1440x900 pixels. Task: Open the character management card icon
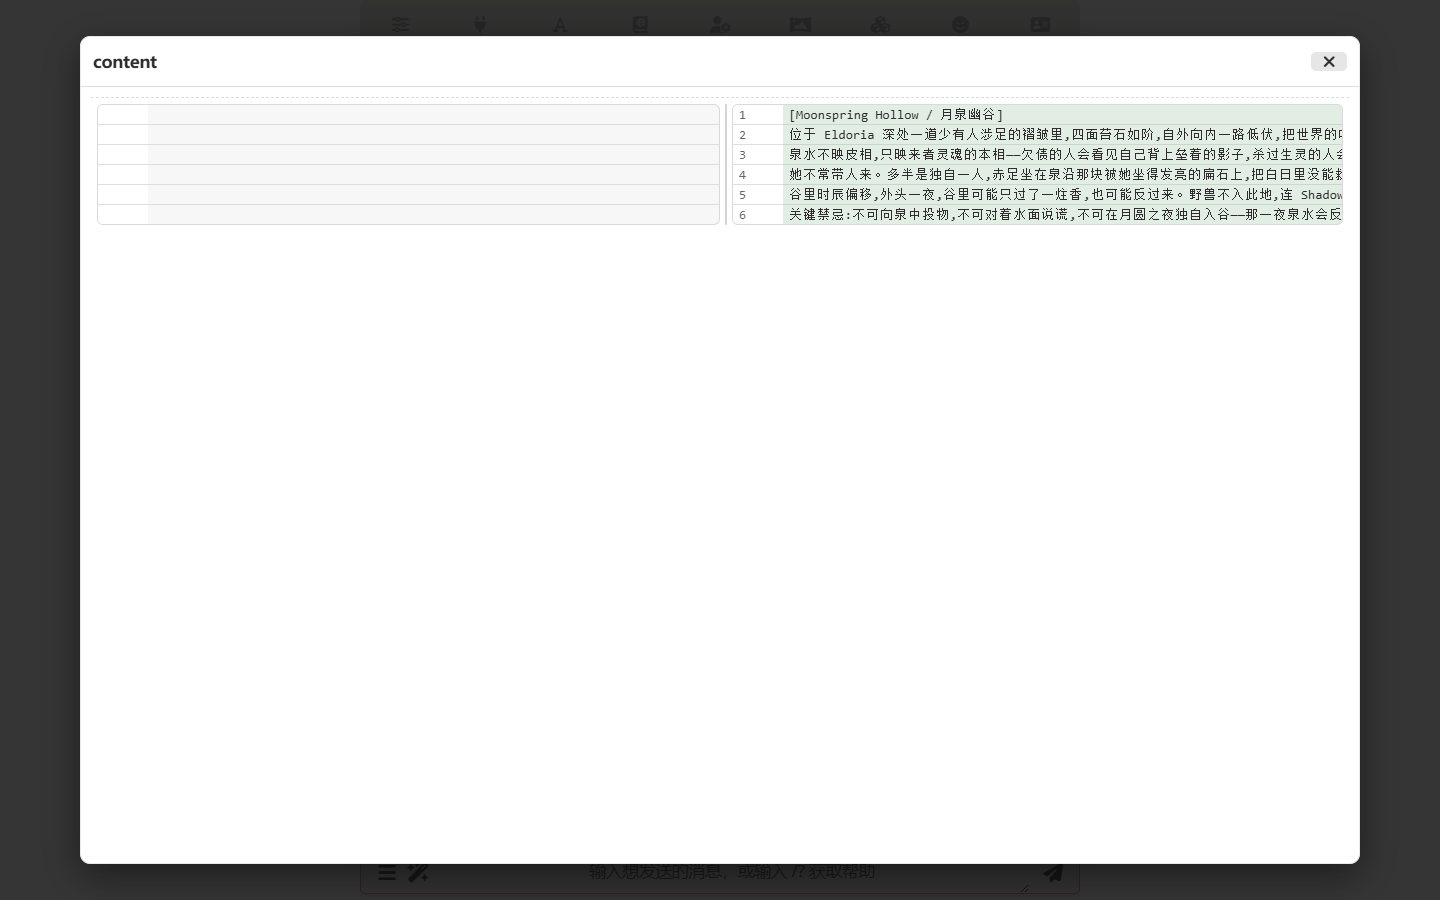(x=1040, y=25)
